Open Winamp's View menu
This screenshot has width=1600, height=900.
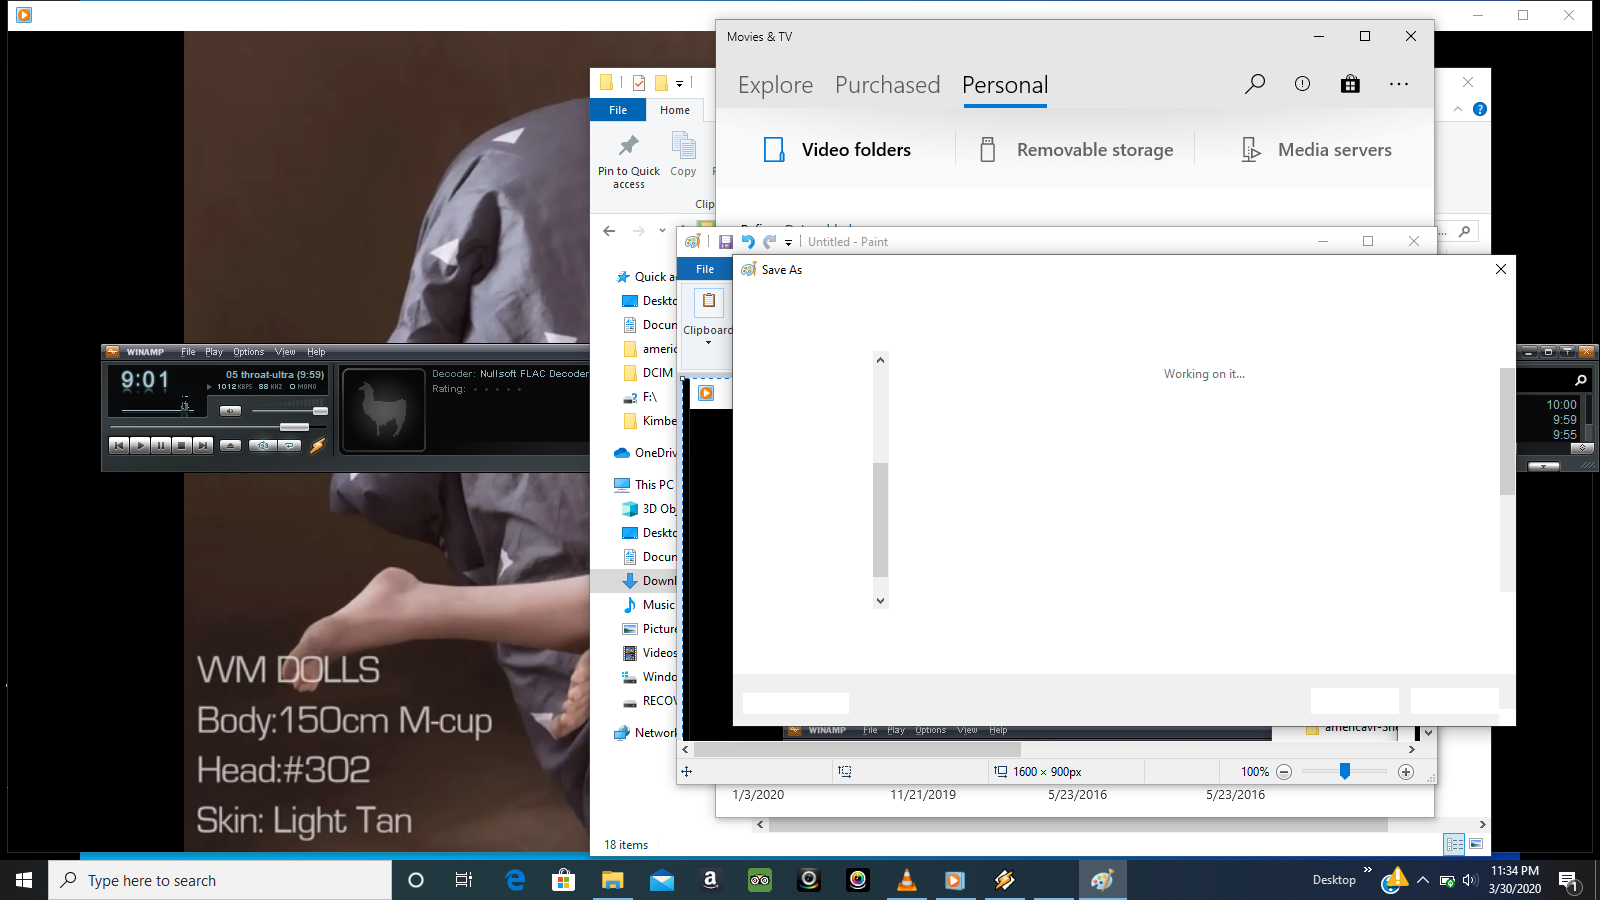[285, 352]
